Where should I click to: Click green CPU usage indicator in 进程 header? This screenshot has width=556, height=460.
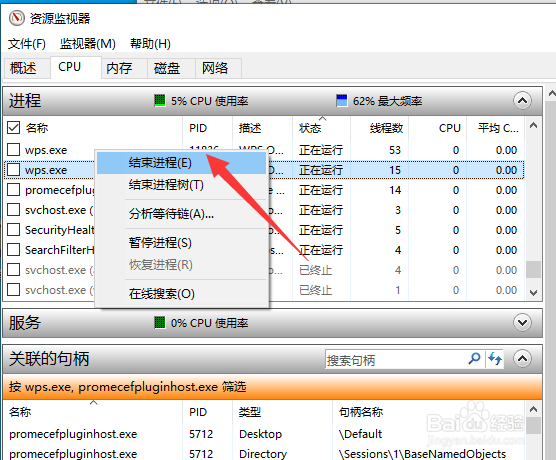point(160,101)
